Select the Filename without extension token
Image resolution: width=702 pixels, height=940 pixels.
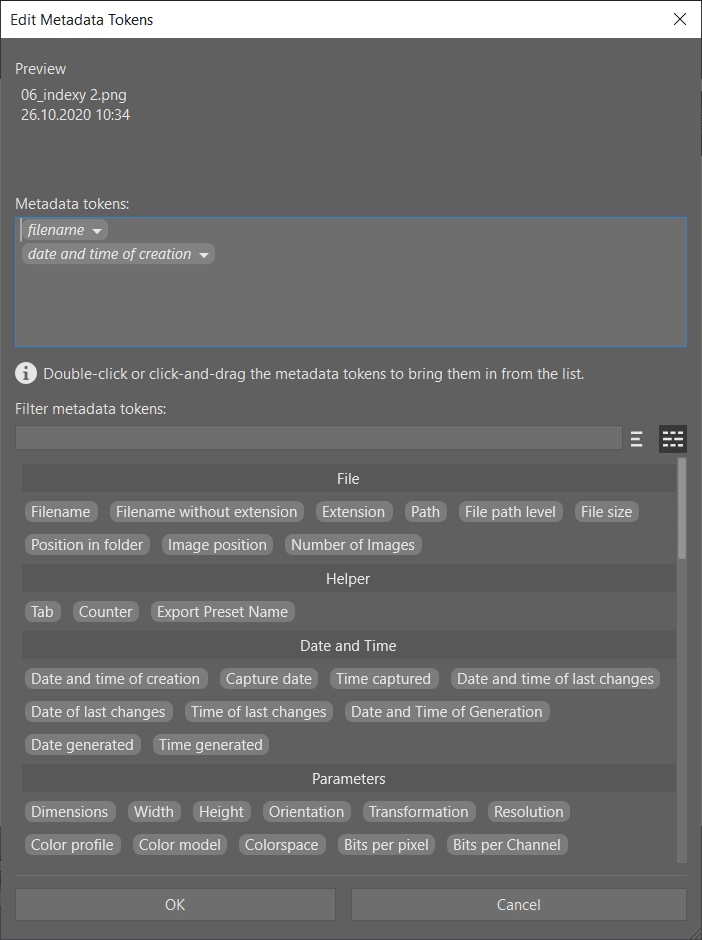point(207,512)
